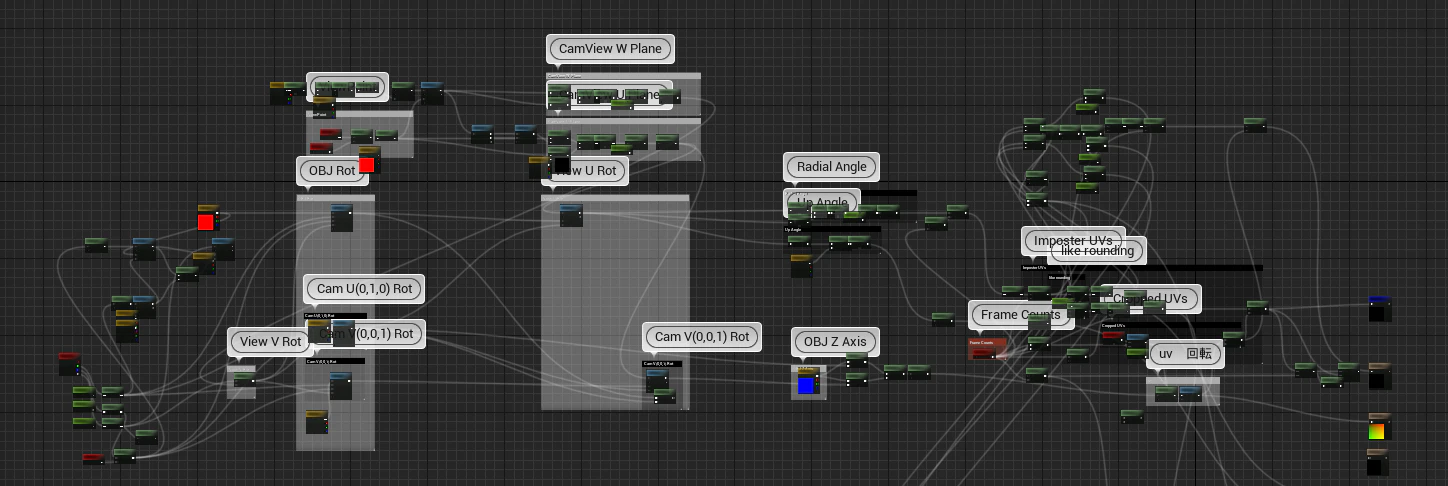The image size is (1448, 486).
Task: Select the uv 回転 comment bubble
Action: [x=1185, y=353]
